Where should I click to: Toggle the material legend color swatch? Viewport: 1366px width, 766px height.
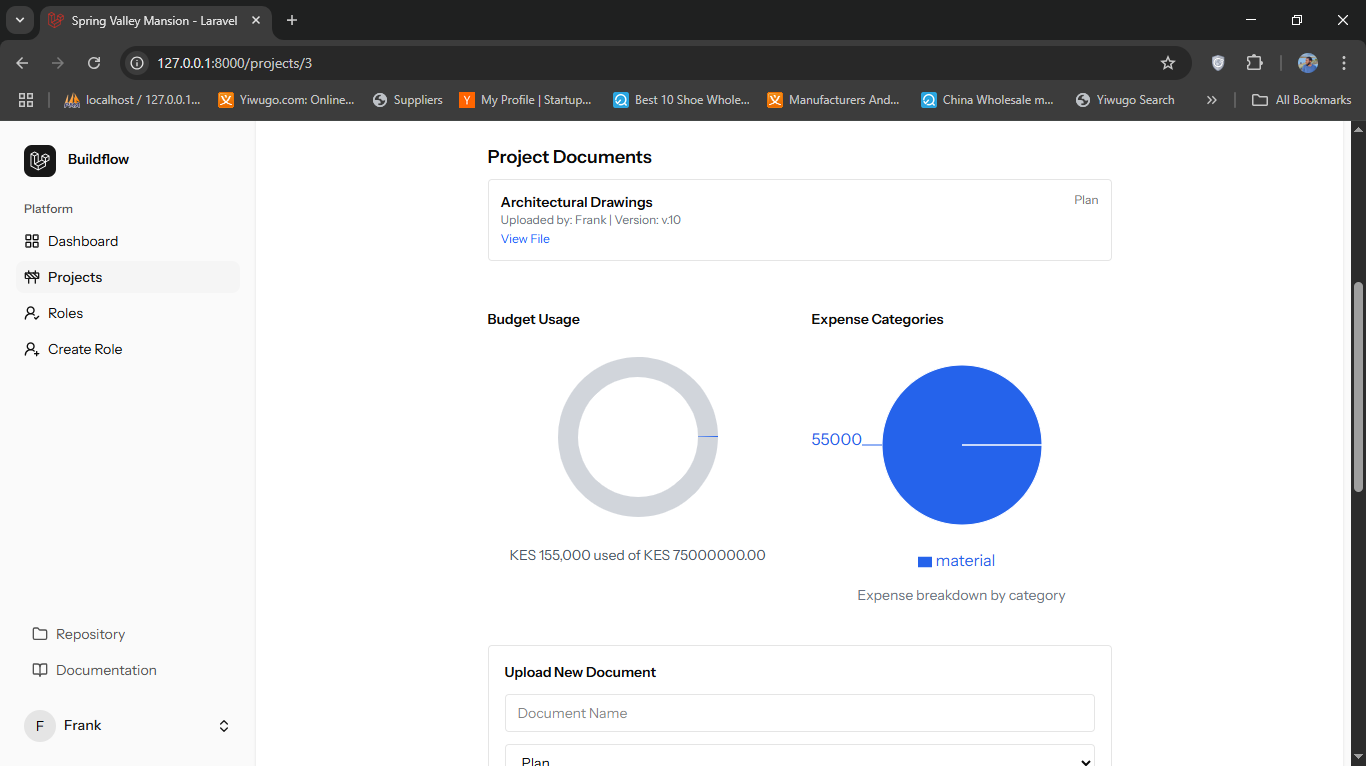[x=925, y=562]
